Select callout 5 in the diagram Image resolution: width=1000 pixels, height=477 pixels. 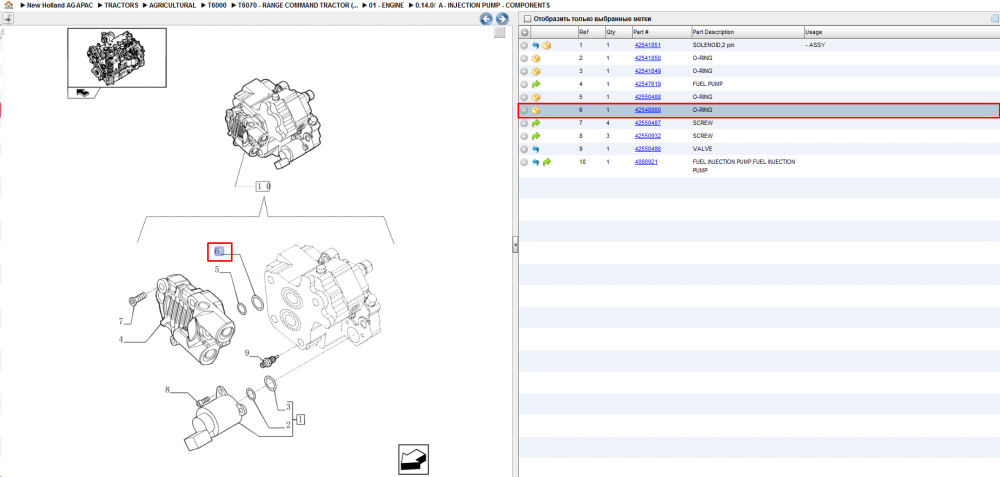coord(217,270)
